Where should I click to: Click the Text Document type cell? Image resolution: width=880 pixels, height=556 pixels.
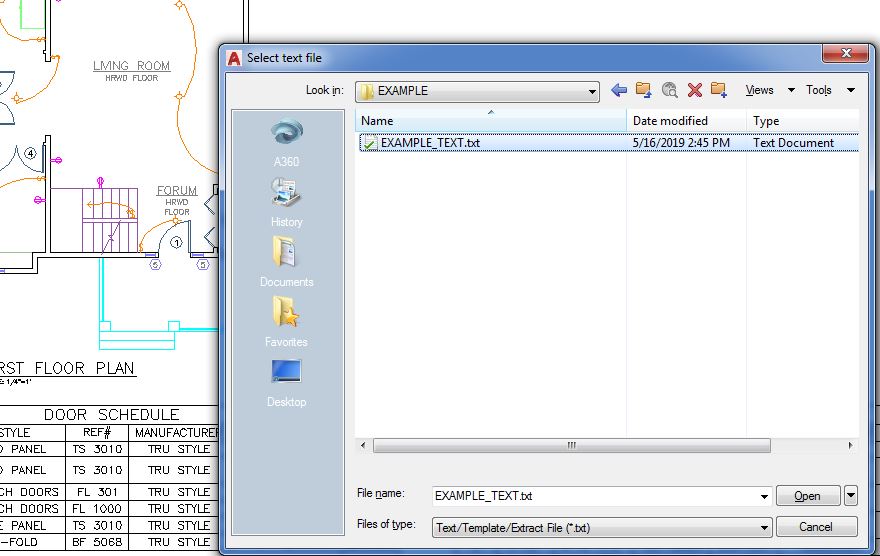pyautogui.click(x=793, y=143)
